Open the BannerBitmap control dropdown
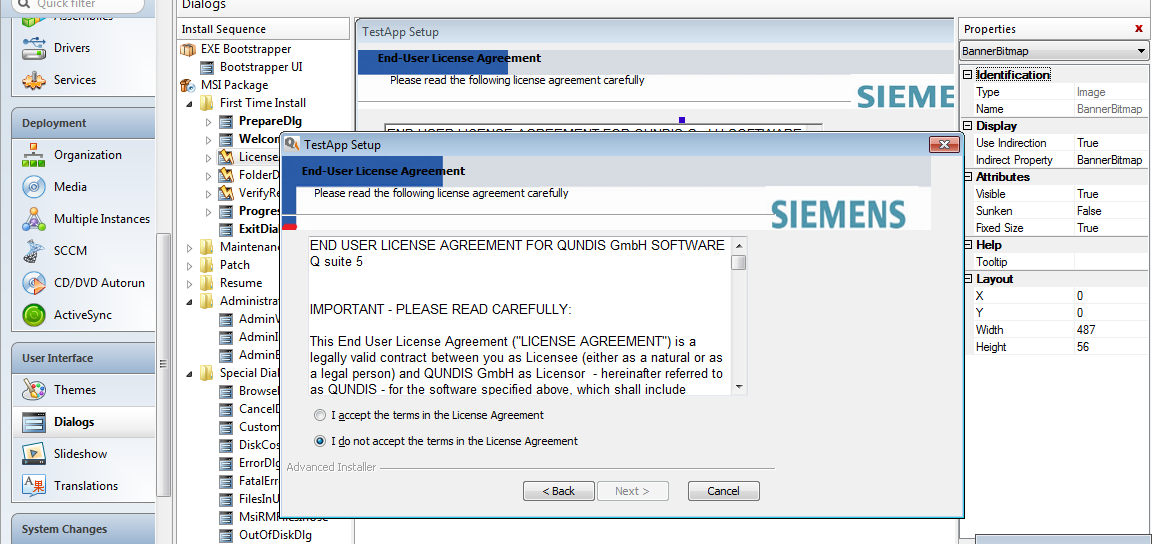 point(1141,51)
